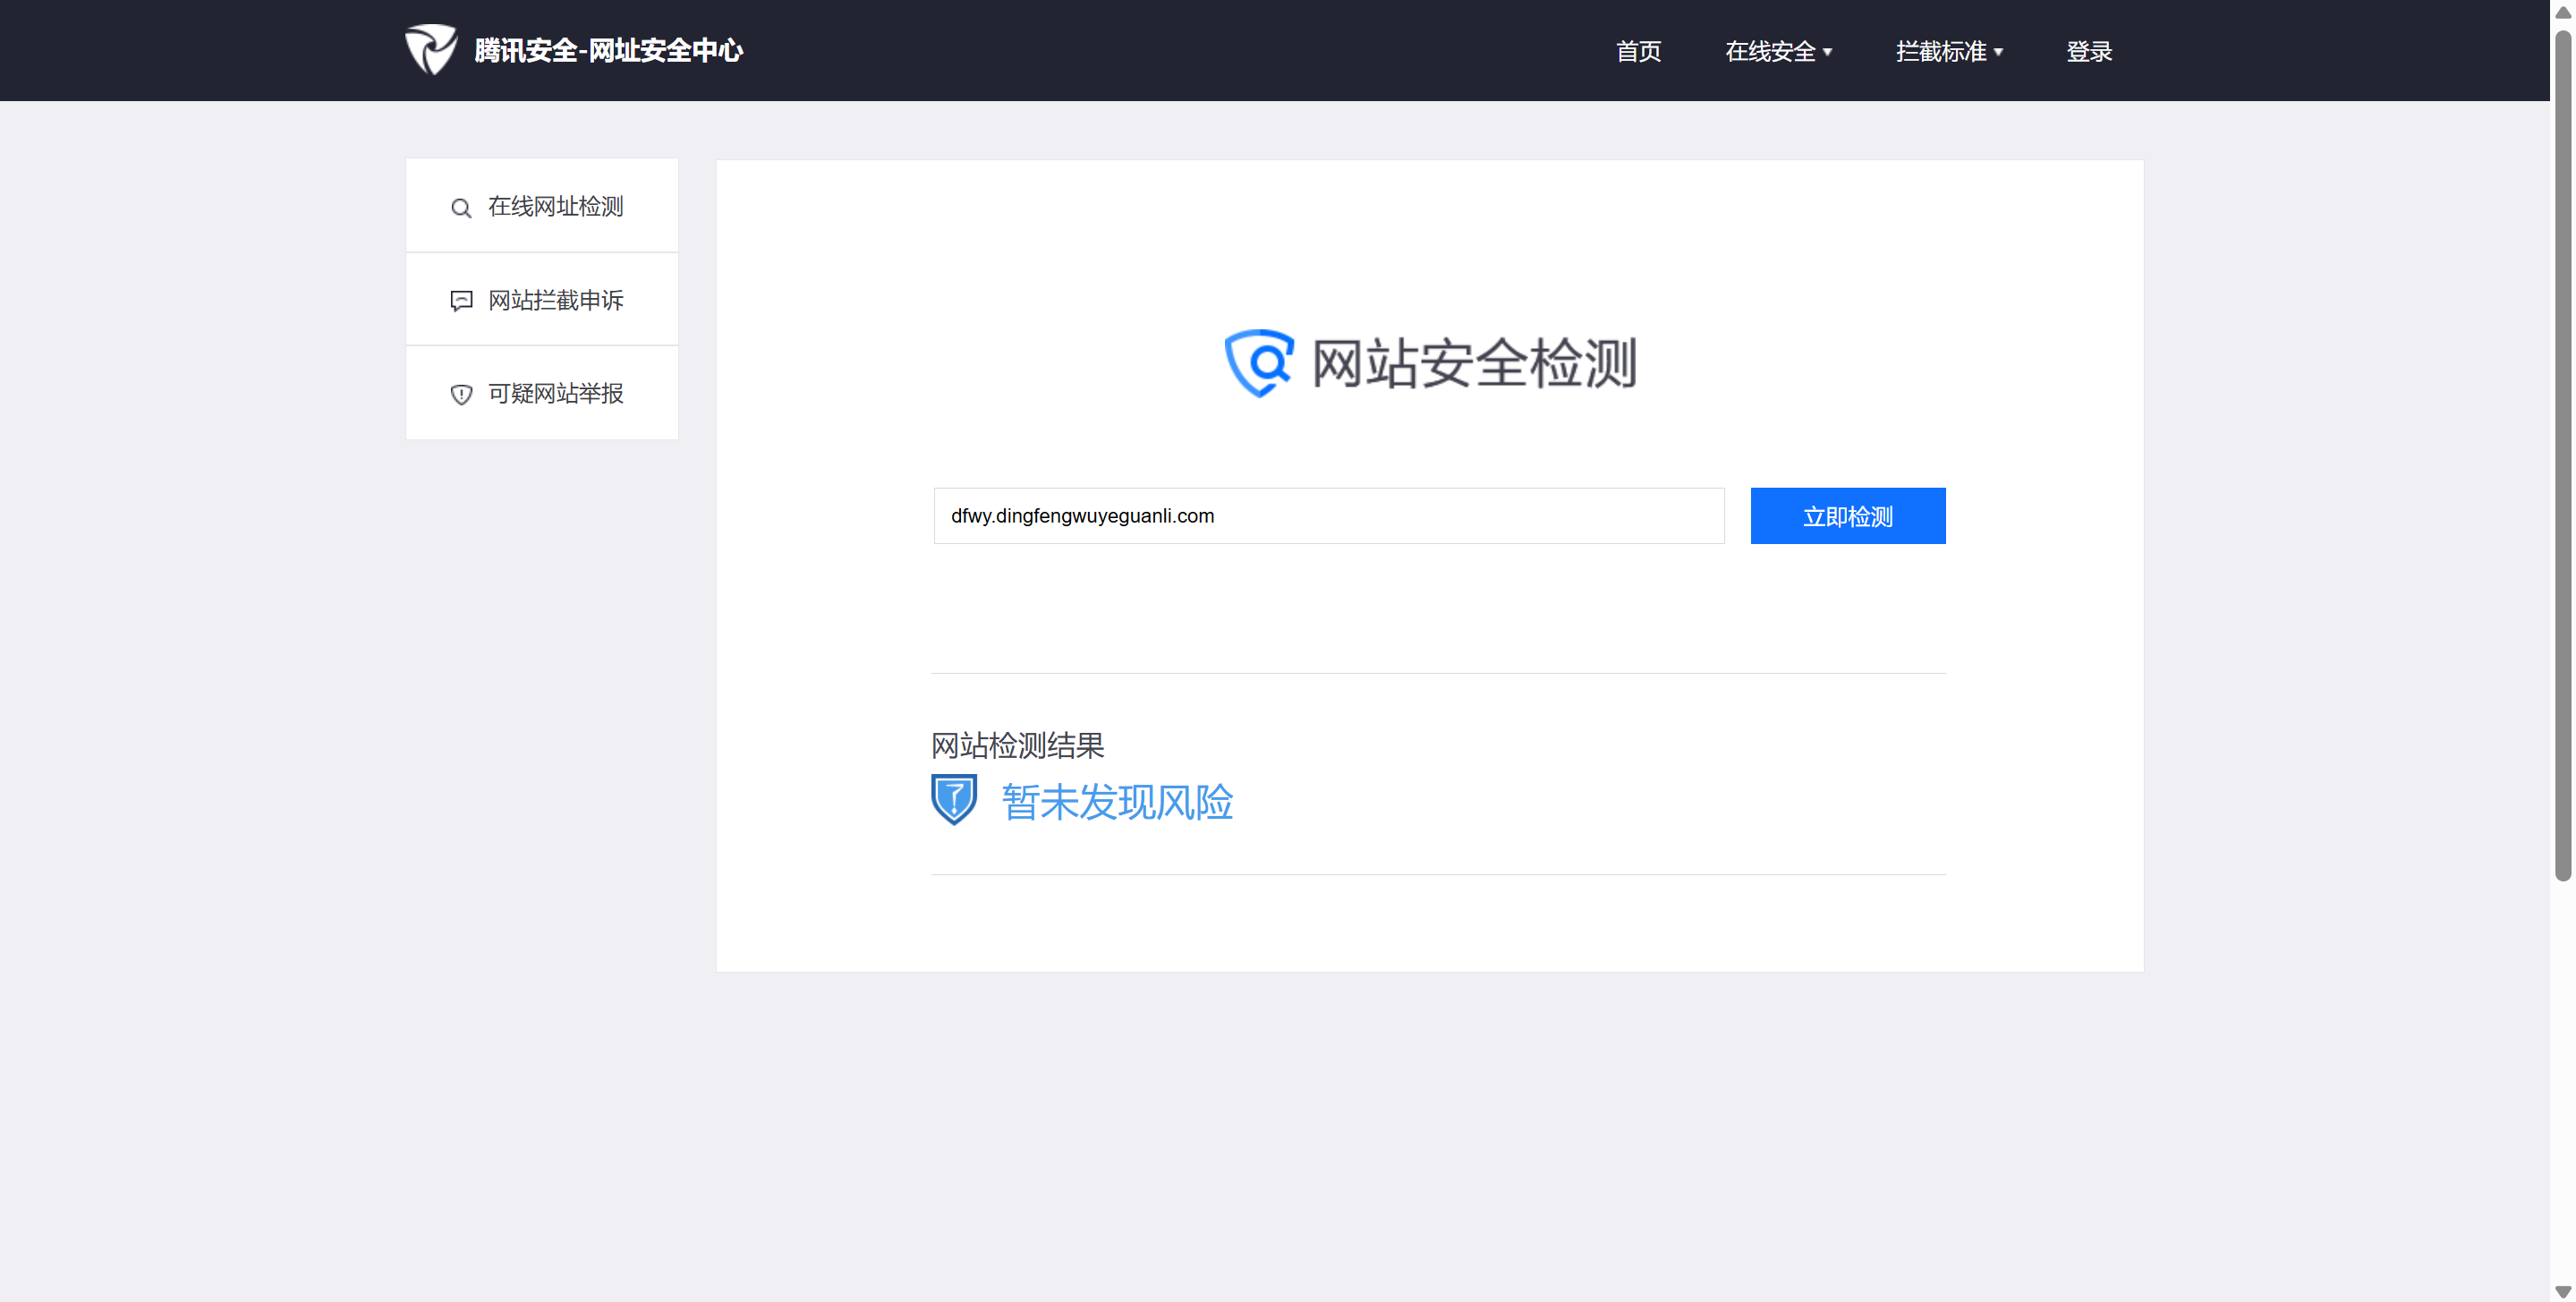Select 网站拦截申诉 in the sidebar

pos(555,300)
